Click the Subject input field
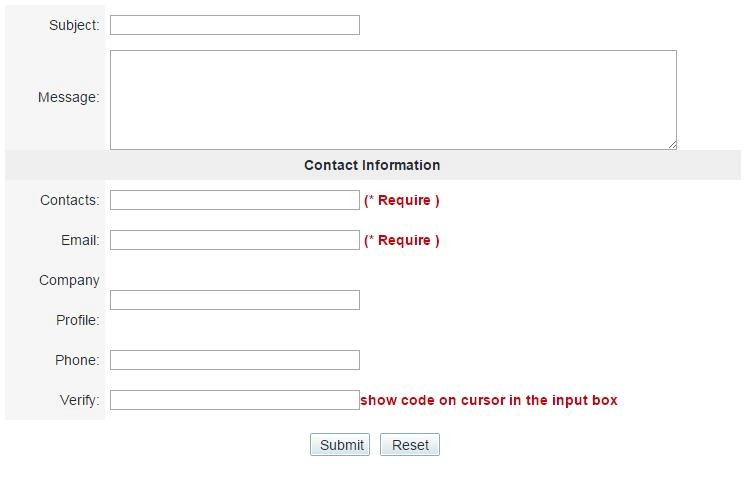Image resolution: width=748 pixels, height=479 pixels. (235, 25)
